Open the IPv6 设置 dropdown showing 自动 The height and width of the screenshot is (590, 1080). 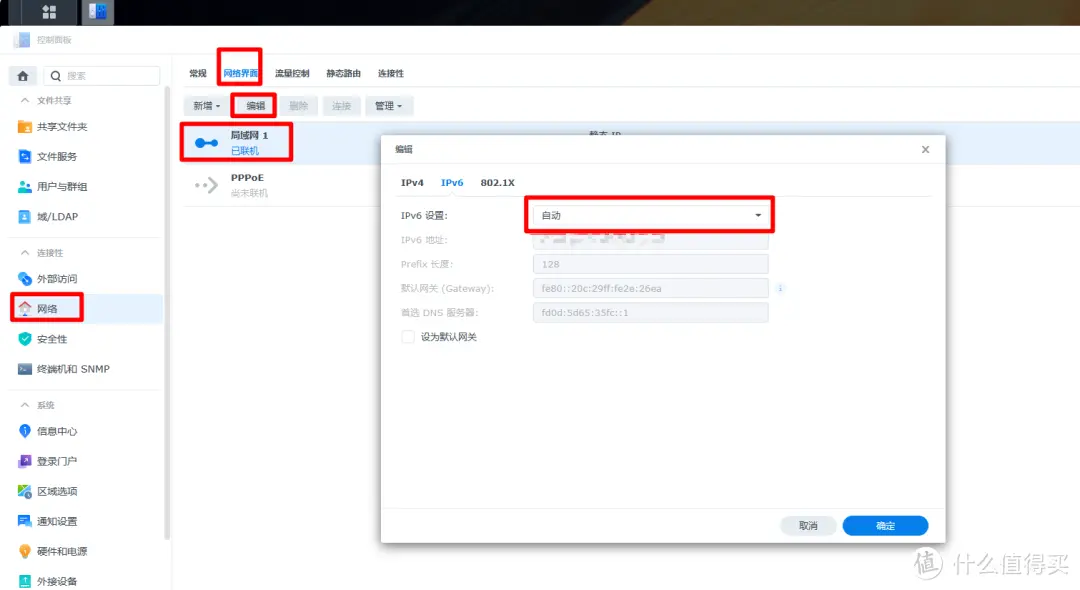pyautogui.click(x=649, y=213)
